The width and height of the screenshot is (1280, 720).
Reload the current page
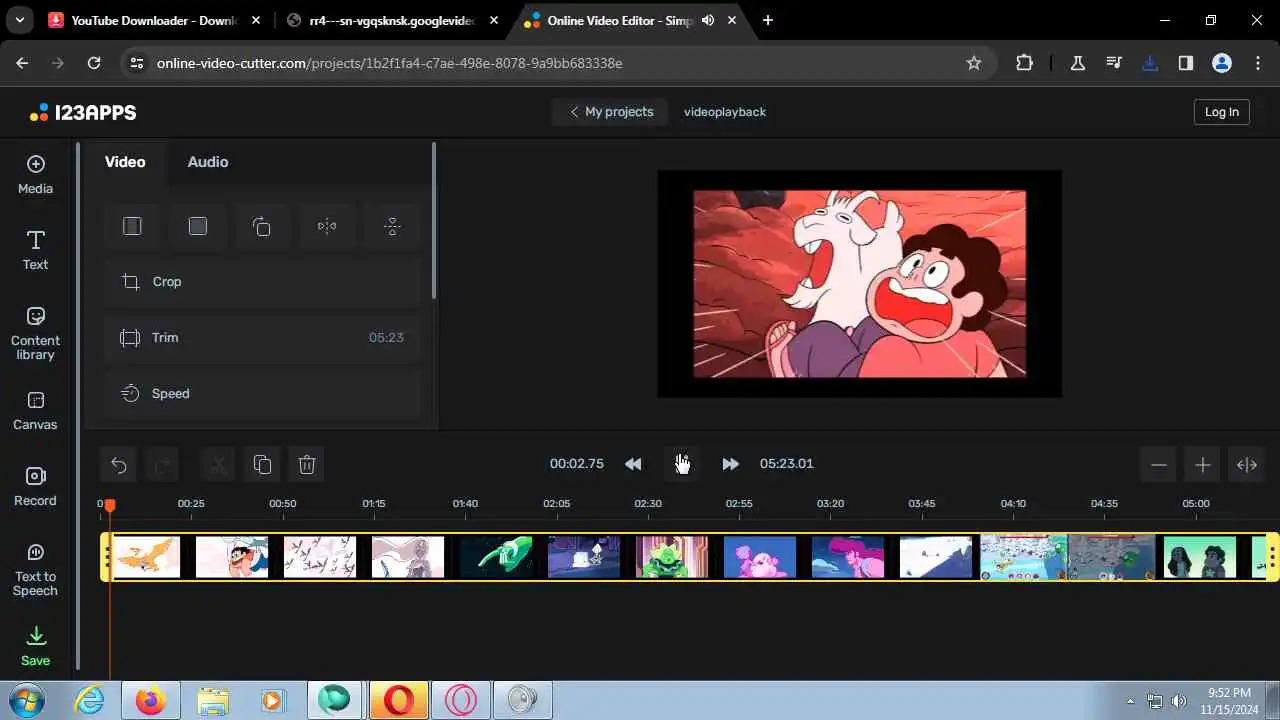coord(94,63)
